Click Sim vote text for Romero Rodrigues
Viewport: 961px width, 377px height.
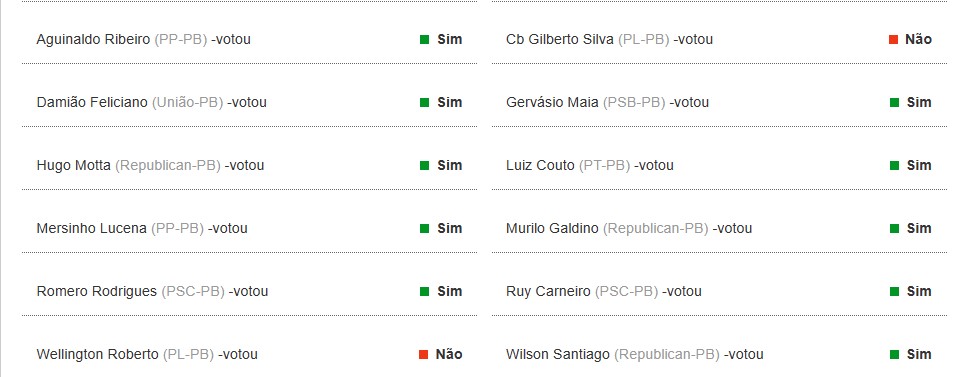[449, 291]
